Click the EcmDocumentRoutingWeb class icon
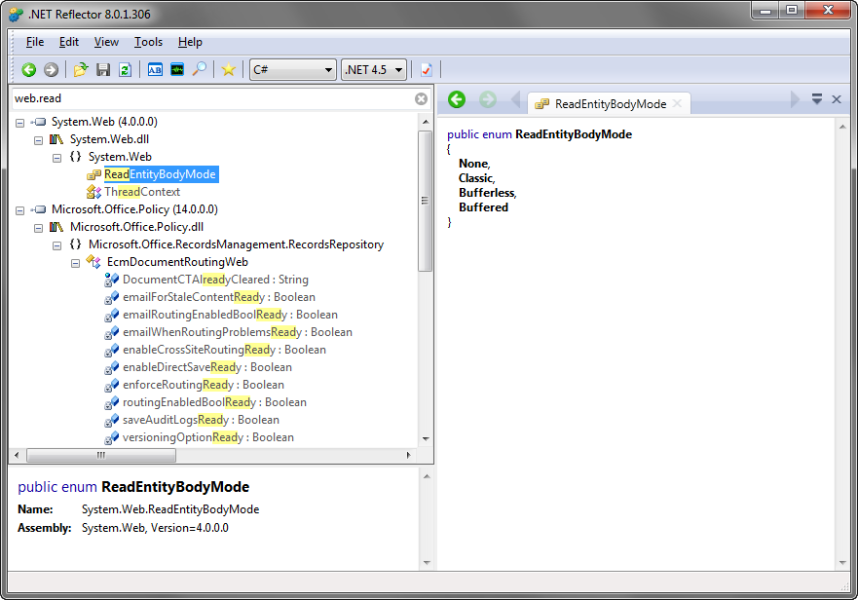 point(94,262)
